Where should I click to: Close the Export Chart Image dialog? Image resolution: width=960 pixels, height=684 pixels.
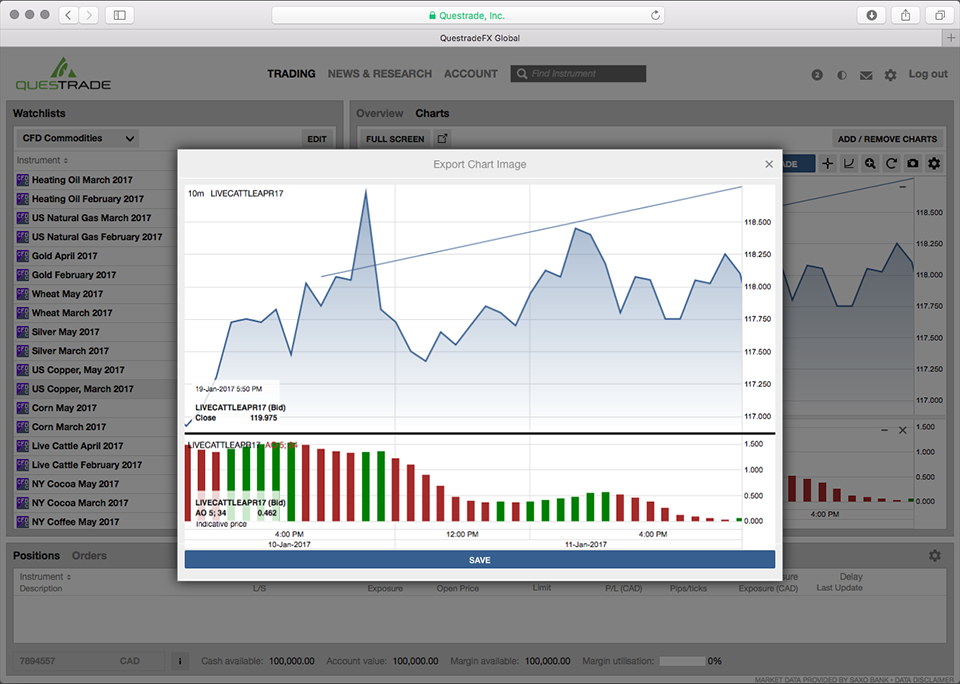(769, 164)
